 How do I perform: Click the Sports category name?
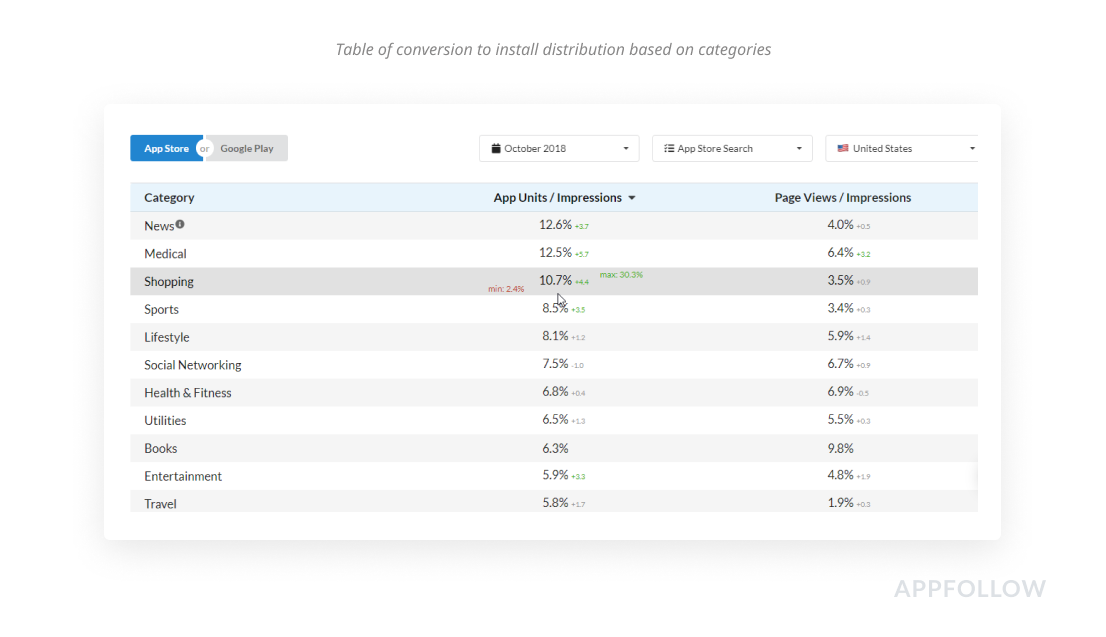pyautogui.click(x=162, y=310)
